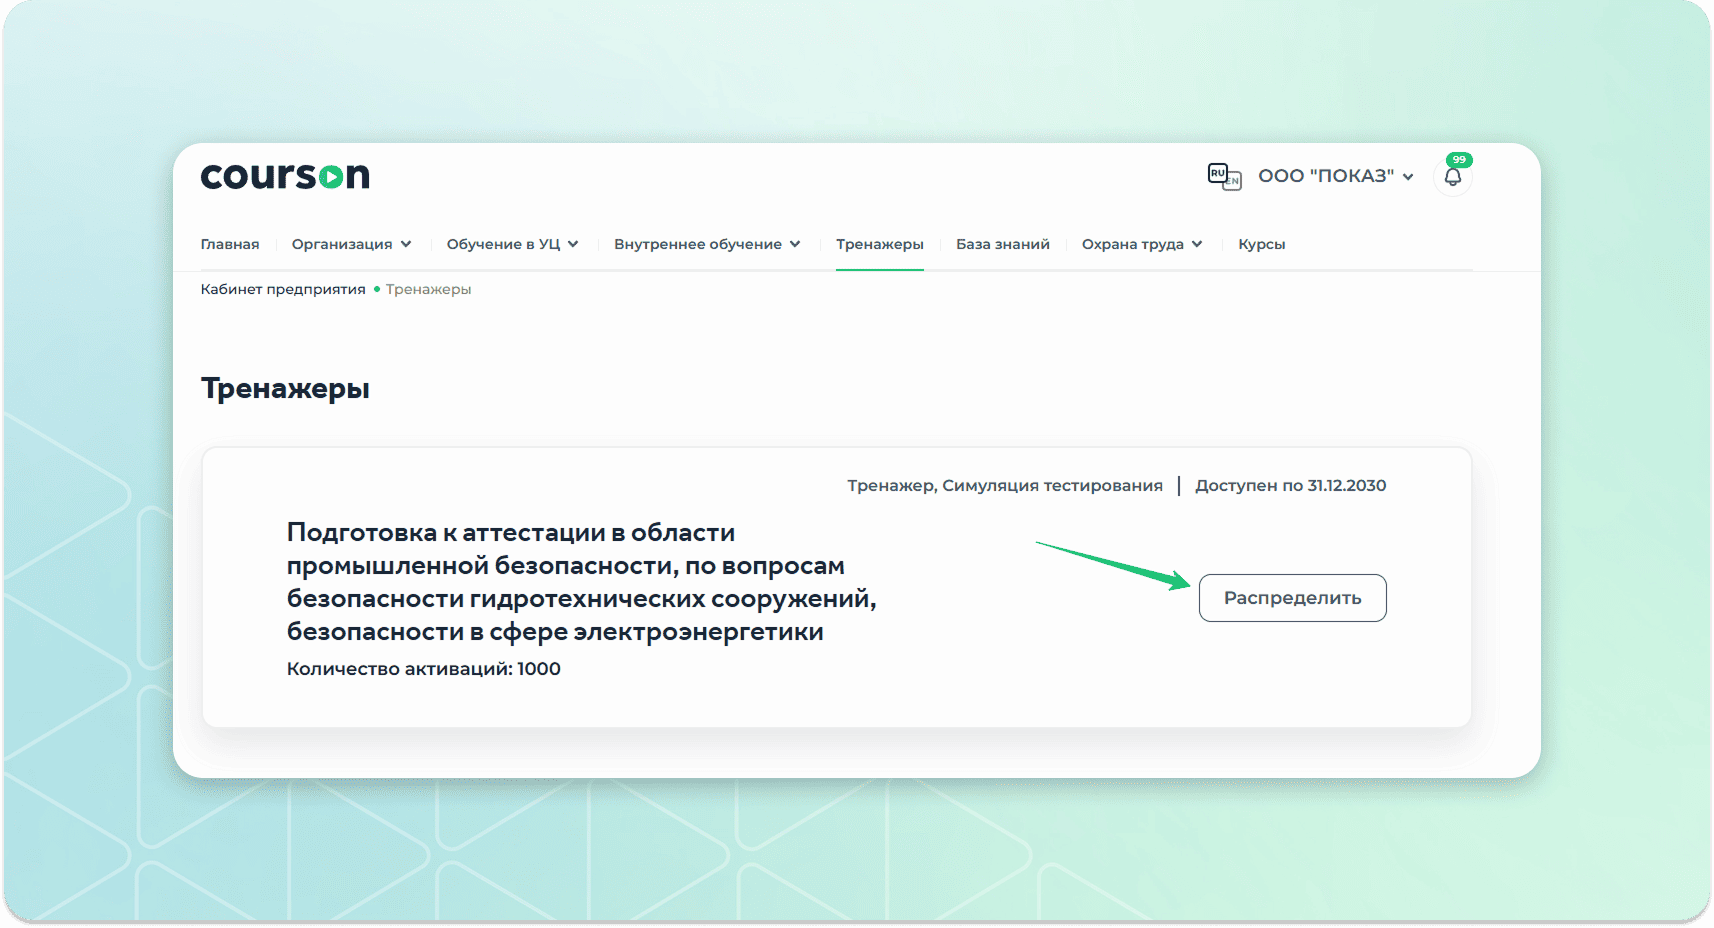The image size is (1714, 928).
Task: Go to the Главная menu item
Action: click(x=230, y=244)
